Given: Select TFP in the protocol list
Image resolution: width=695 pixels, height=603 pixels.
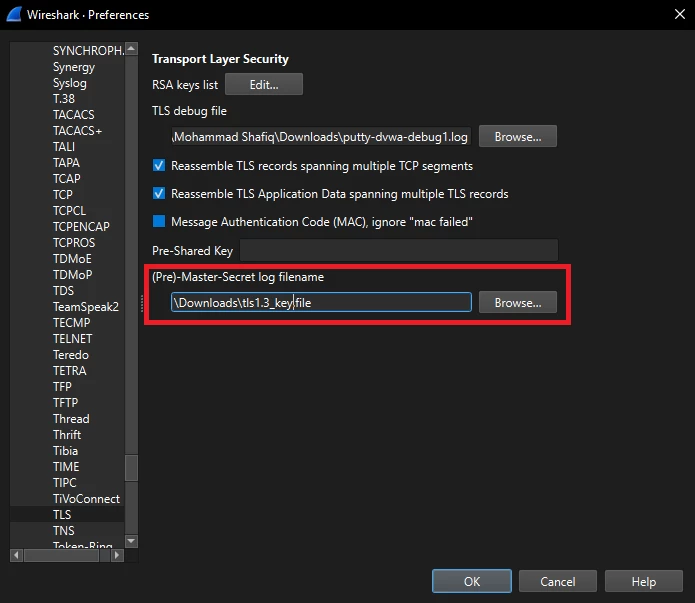Looking at the screenshot, I should 62,387.
